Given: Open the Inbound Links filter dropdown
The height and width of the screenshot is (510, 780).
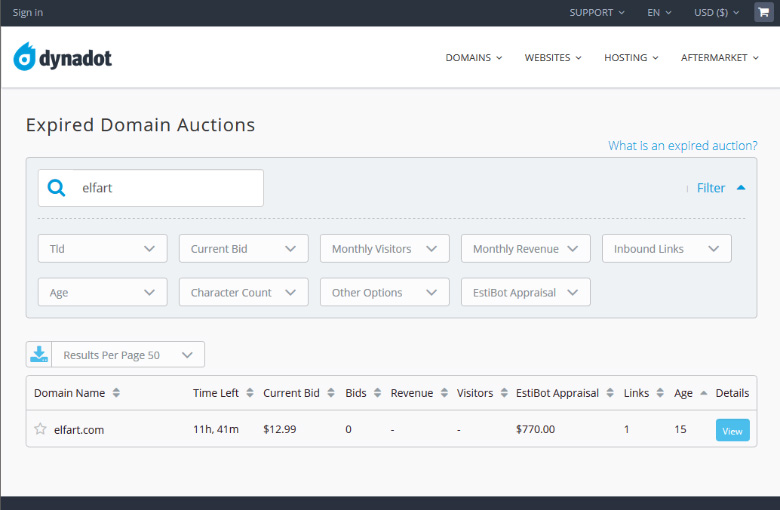Looking at the screenshot, I should coord(667,249).
